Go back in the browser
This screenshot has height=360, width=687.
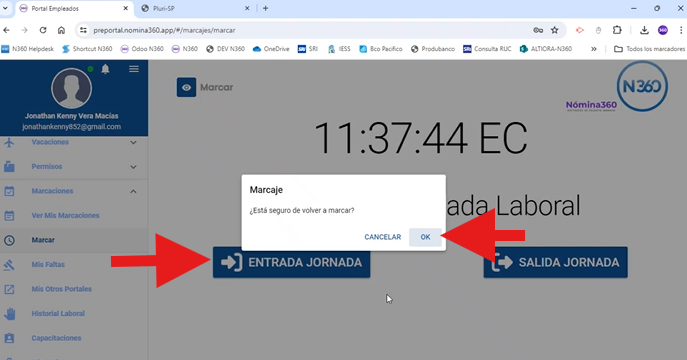coord(7,30)
